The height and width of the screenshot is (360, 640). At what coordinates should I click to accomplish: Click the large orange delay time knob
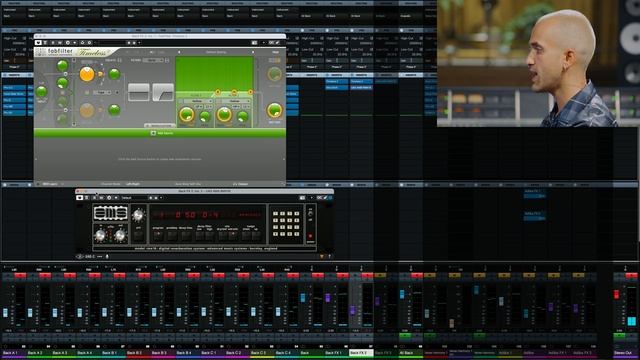pyautogui.click(x=87, y=74)
